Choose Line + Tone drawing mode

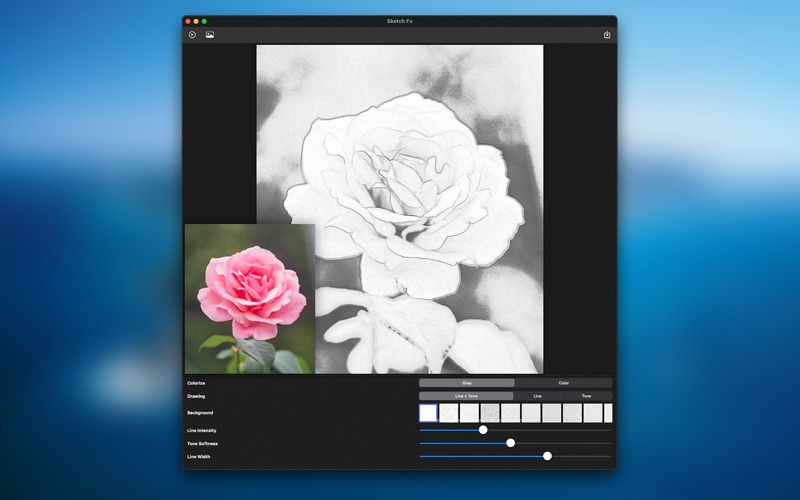466,396
